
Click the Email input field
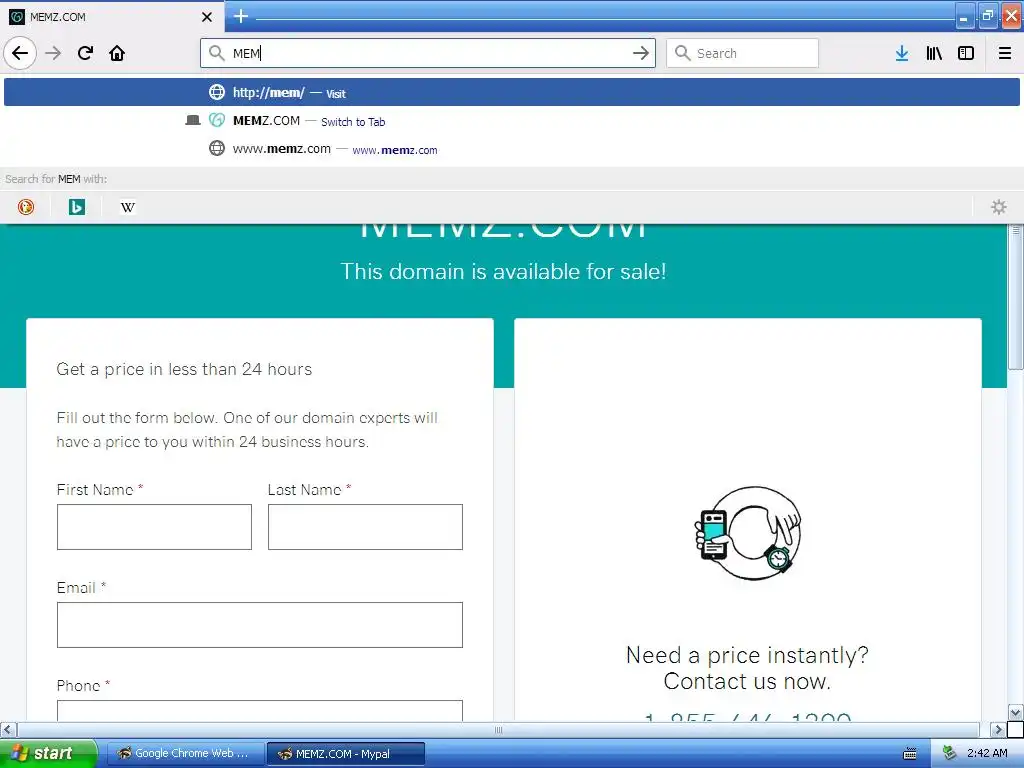[260, 625]
